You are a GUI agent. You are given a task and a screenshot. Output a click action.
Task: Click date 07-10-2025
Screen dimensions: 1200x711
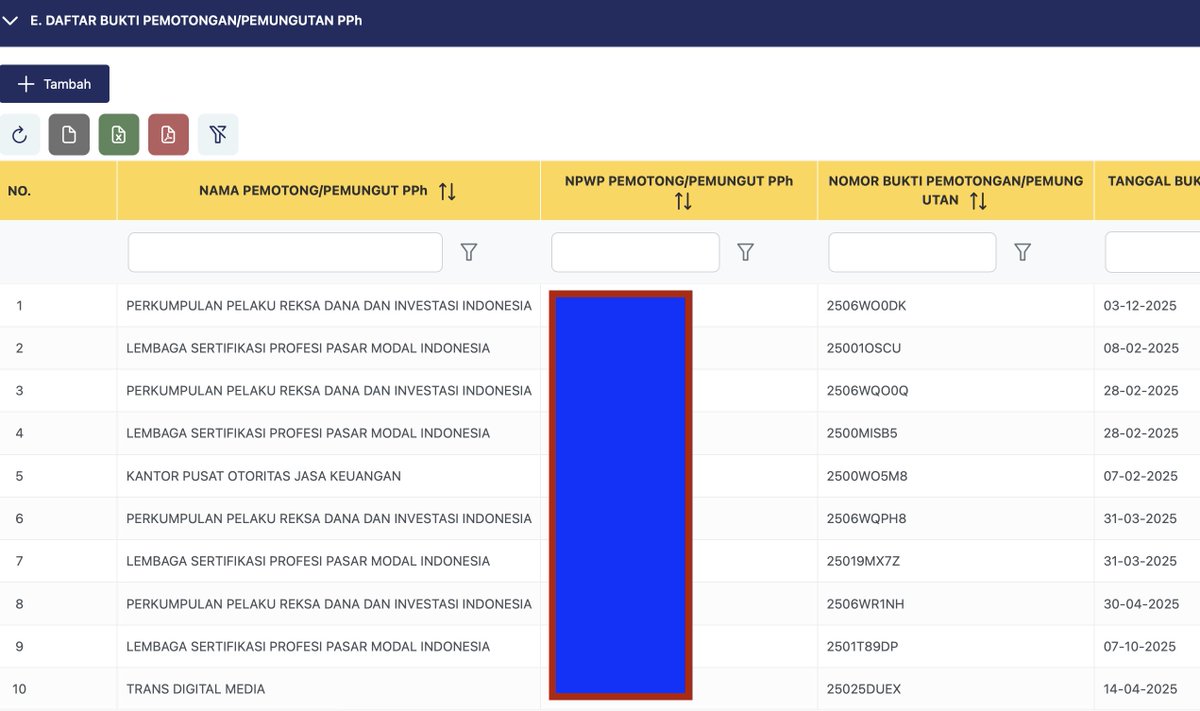1139,646
